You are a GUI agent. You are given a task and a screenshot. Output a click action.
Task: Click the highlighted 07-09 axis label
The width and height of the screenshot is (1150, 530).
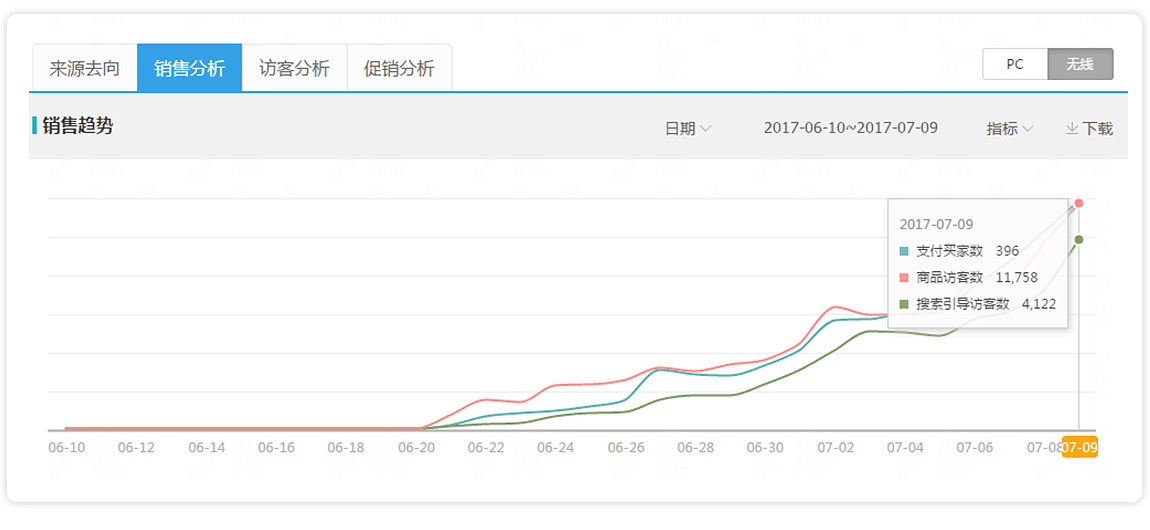(x=1080, y=448)
